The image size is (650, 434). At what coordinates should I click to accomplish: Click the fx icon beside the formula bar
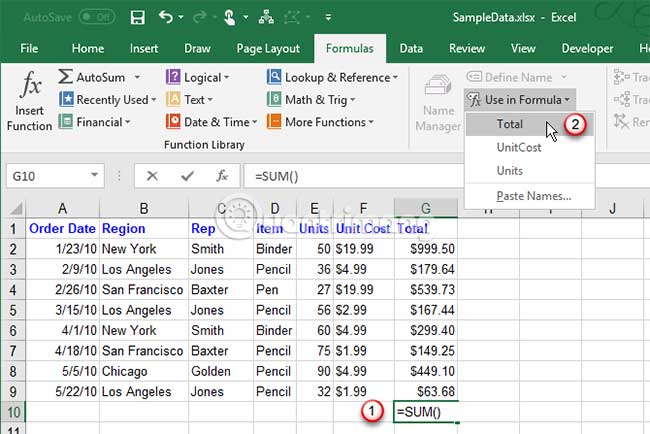click(x=222, y=176)
